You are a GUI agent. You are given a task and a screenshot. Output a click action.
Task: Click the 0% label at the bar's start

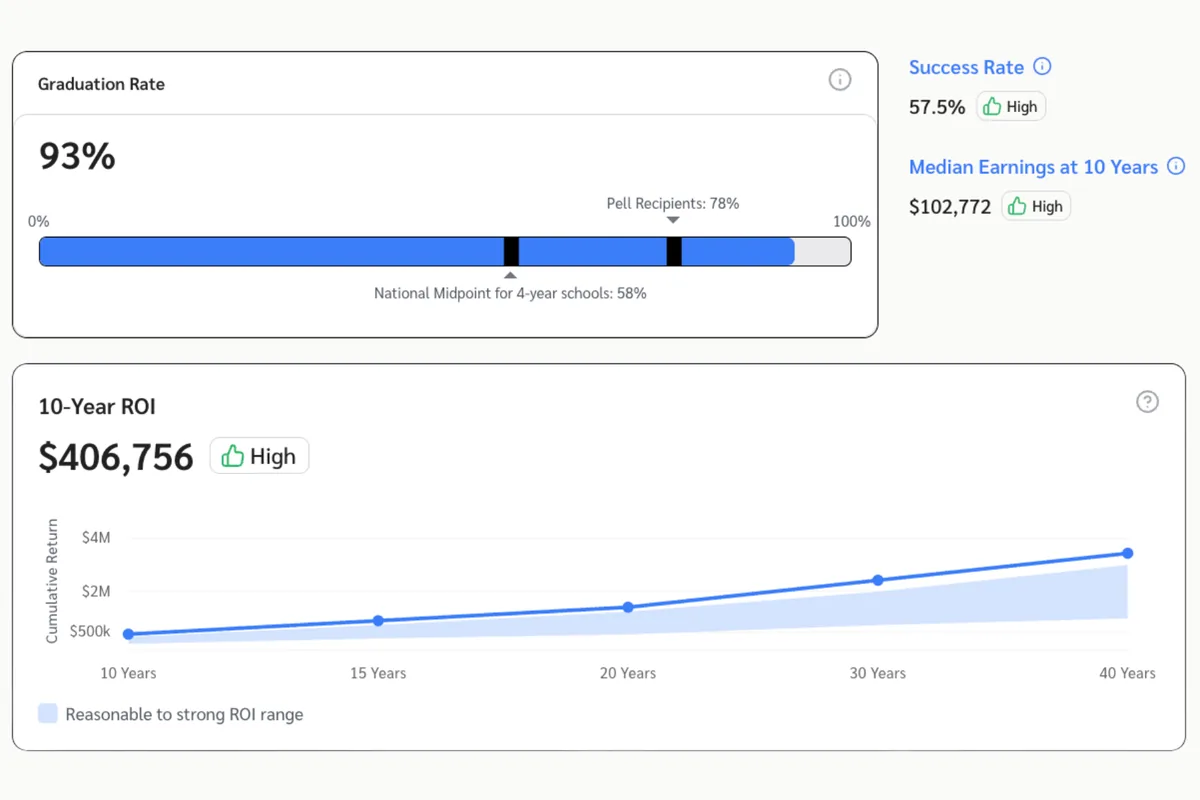39,221
